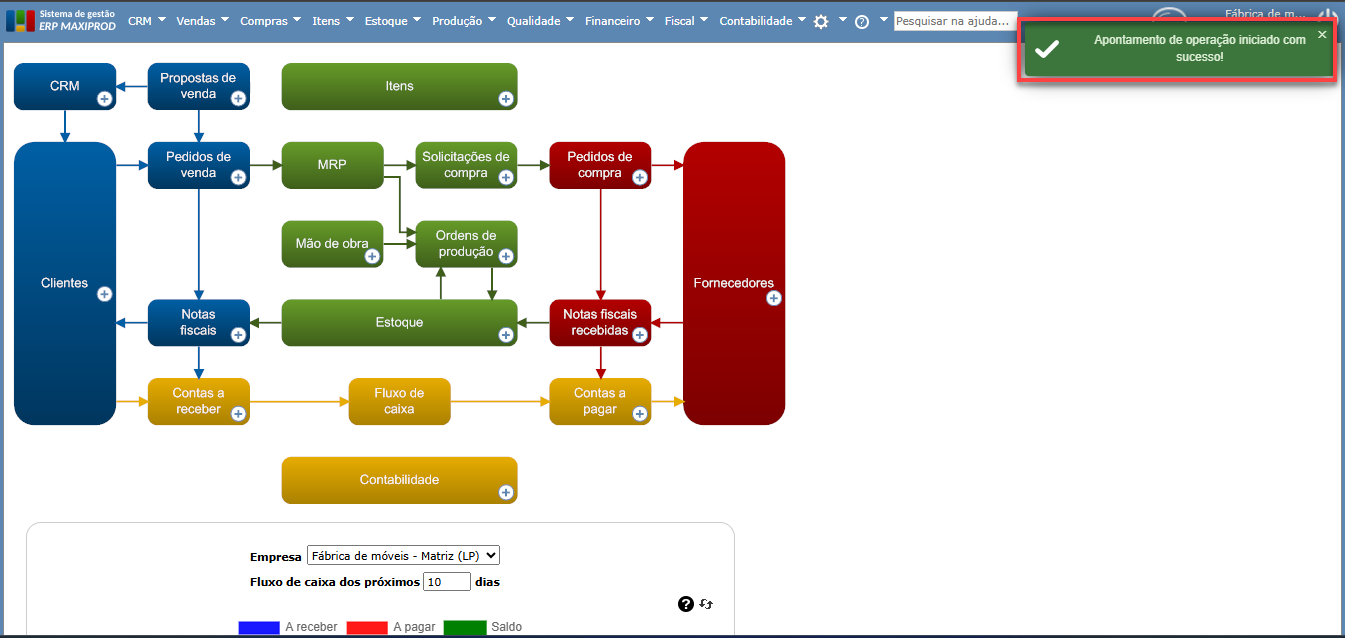Click the cash flow days input field
The width and height of the screenshot is (1345, 638).
(x=447, y=581)
